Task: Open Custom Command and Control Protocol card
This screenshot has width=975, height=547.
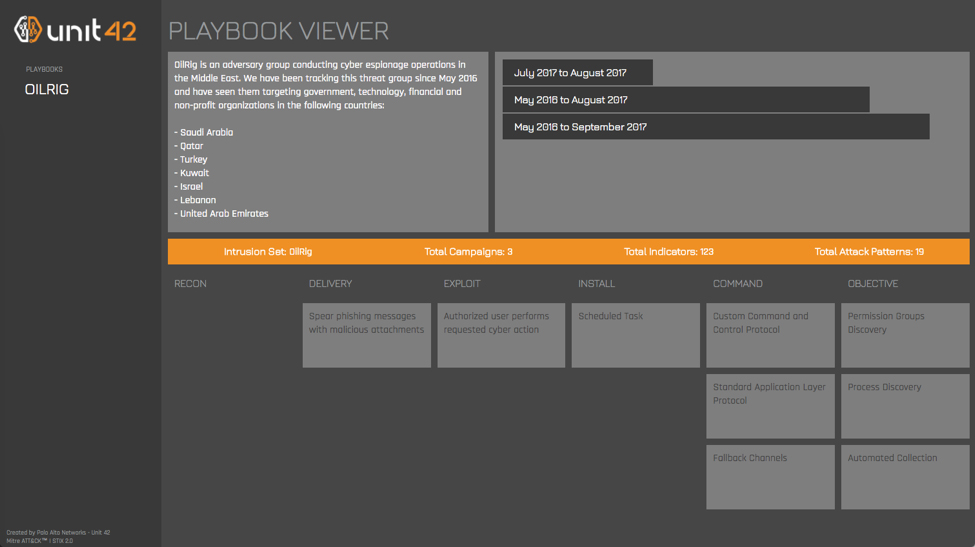Action: [770, 335]
